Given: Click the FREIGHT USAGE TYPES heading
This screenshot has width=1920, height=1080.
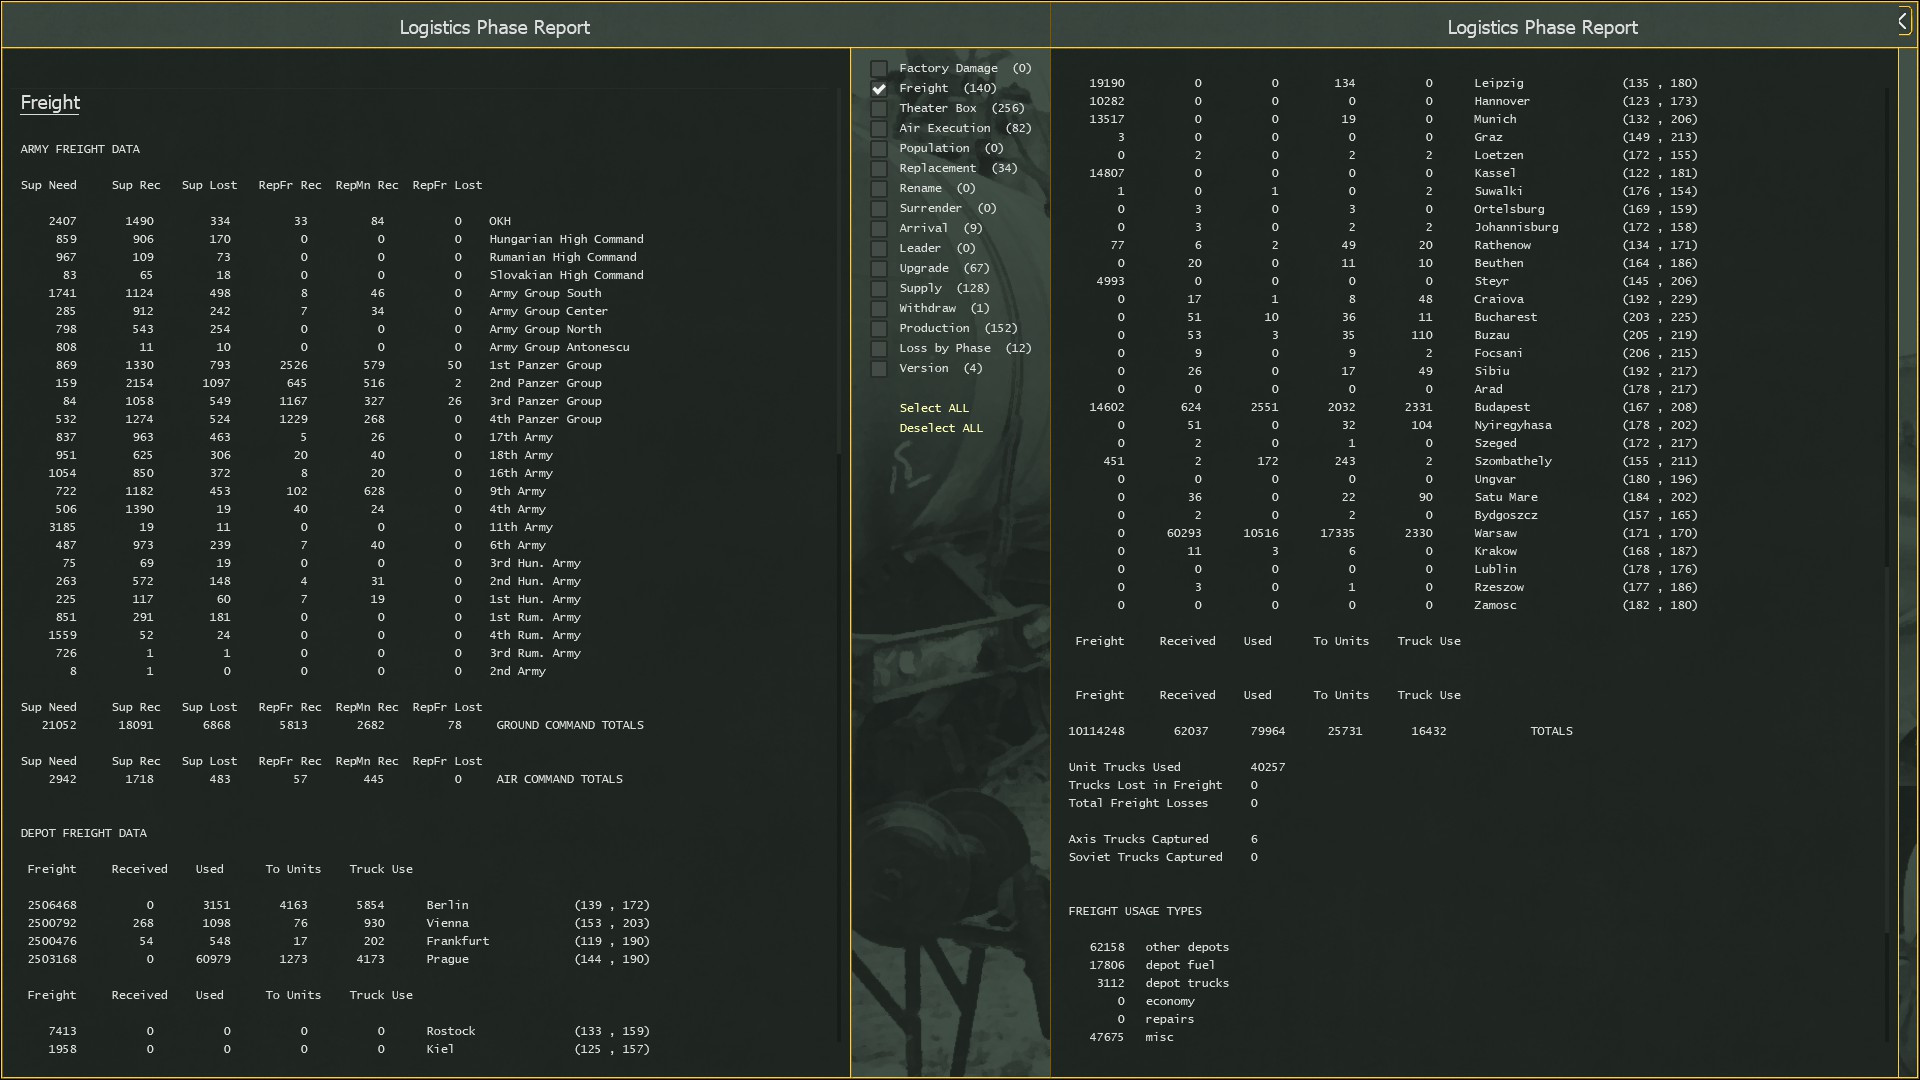Looking at the screenshot, I should point(1135,911).
